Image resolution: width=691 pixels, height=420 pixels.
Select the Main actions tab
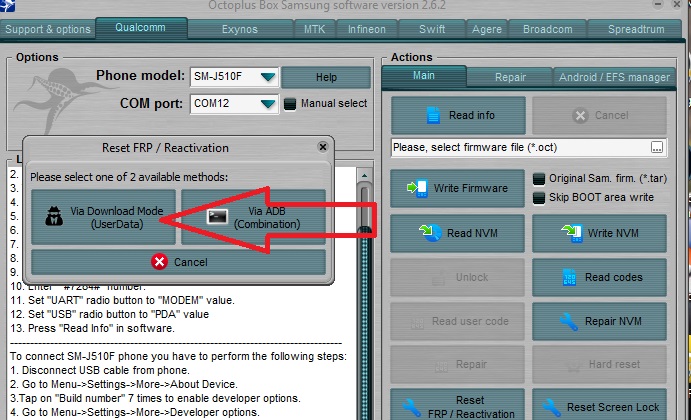(x=424, y=76)
